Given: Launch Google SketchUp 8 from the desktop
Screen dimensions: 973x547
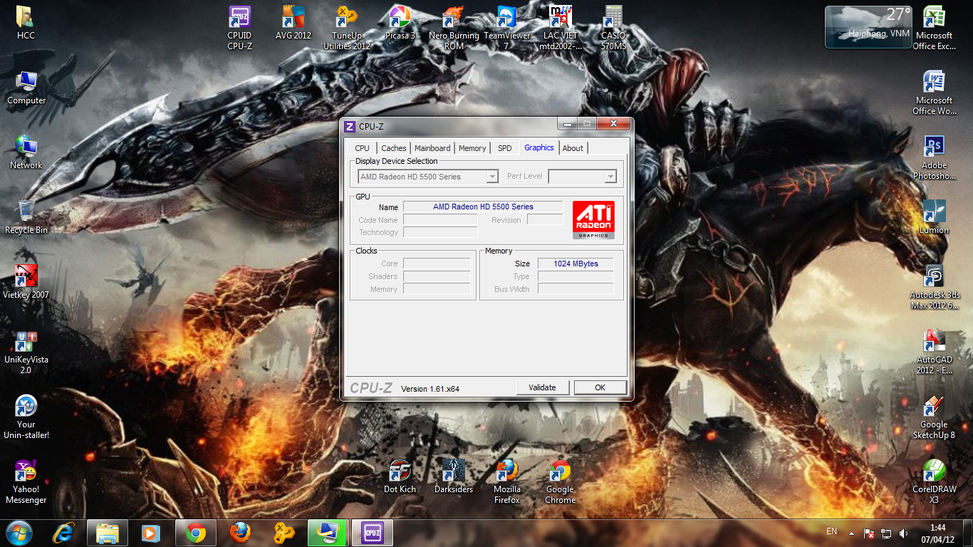Looking at the screenshot, I should [x=934, y=408].
